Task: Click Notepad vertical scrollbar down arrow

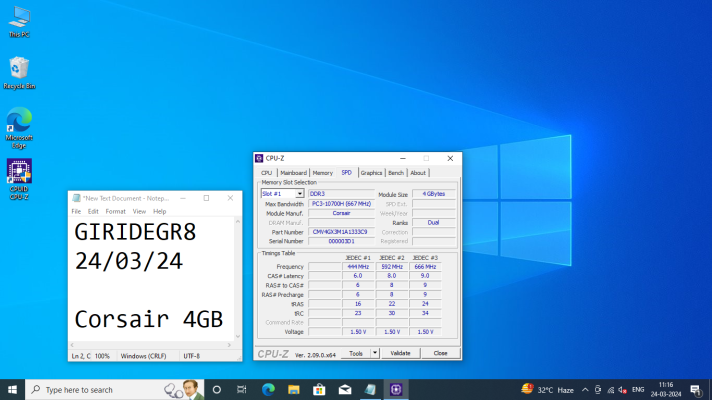Action: pos(237,336)
